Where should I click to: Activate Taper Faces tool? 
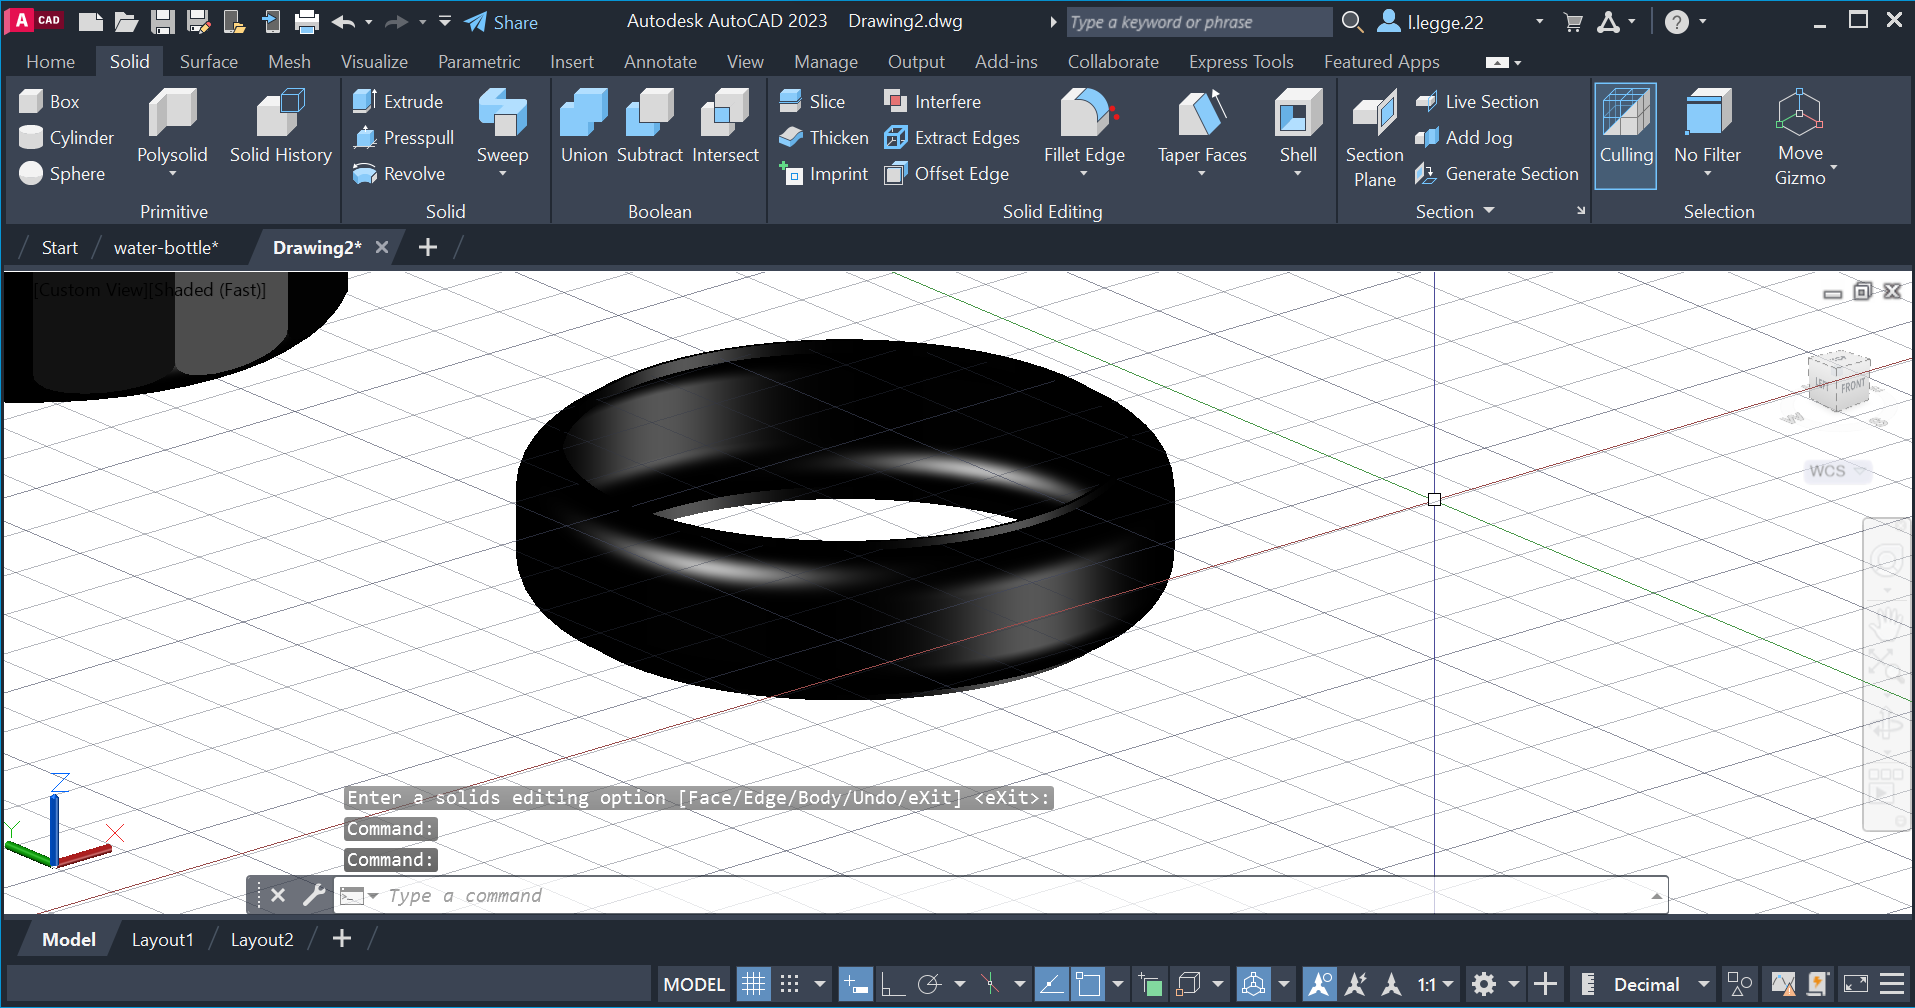pos(1202,125)
